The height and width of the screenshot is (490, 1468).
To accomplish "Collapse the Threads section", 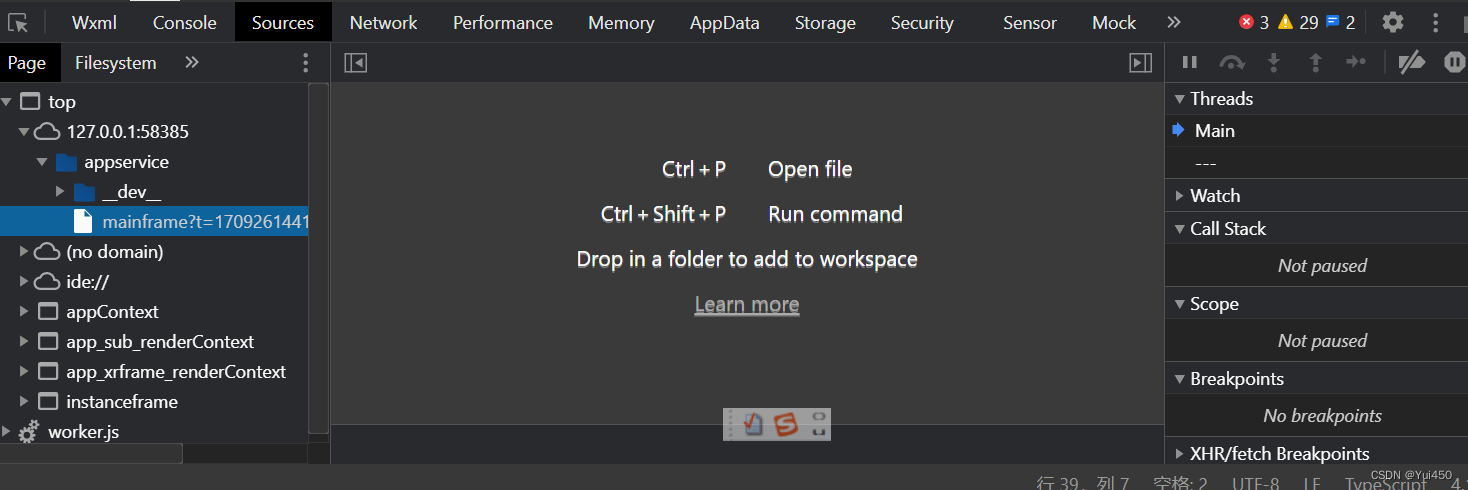I will click(x=1181, y=98).
